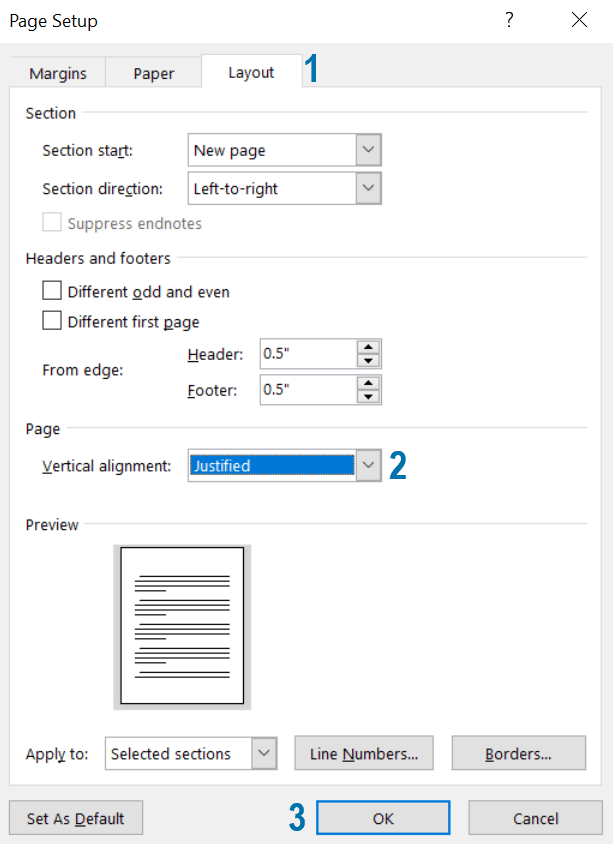
Task: Open the Line Numbers settings
Action: [364, 754]
